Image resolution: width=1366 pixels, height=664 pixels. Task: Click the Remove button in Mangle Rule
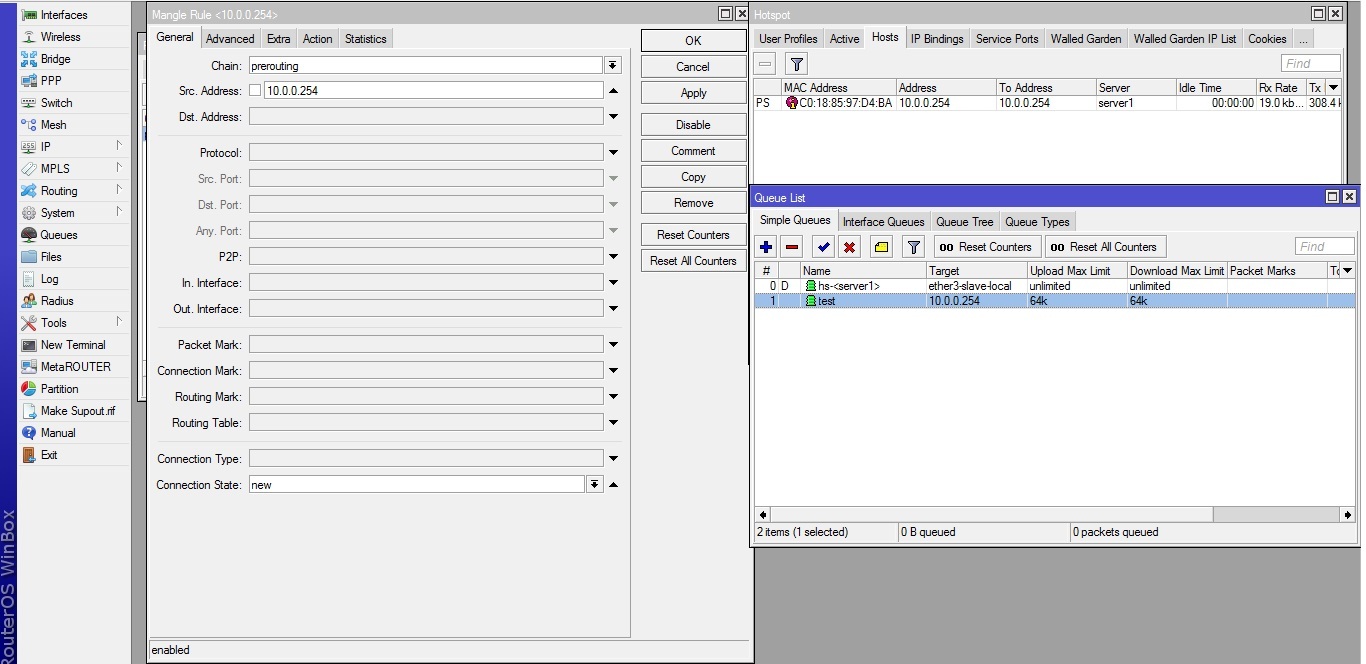[x=693, y=203]
